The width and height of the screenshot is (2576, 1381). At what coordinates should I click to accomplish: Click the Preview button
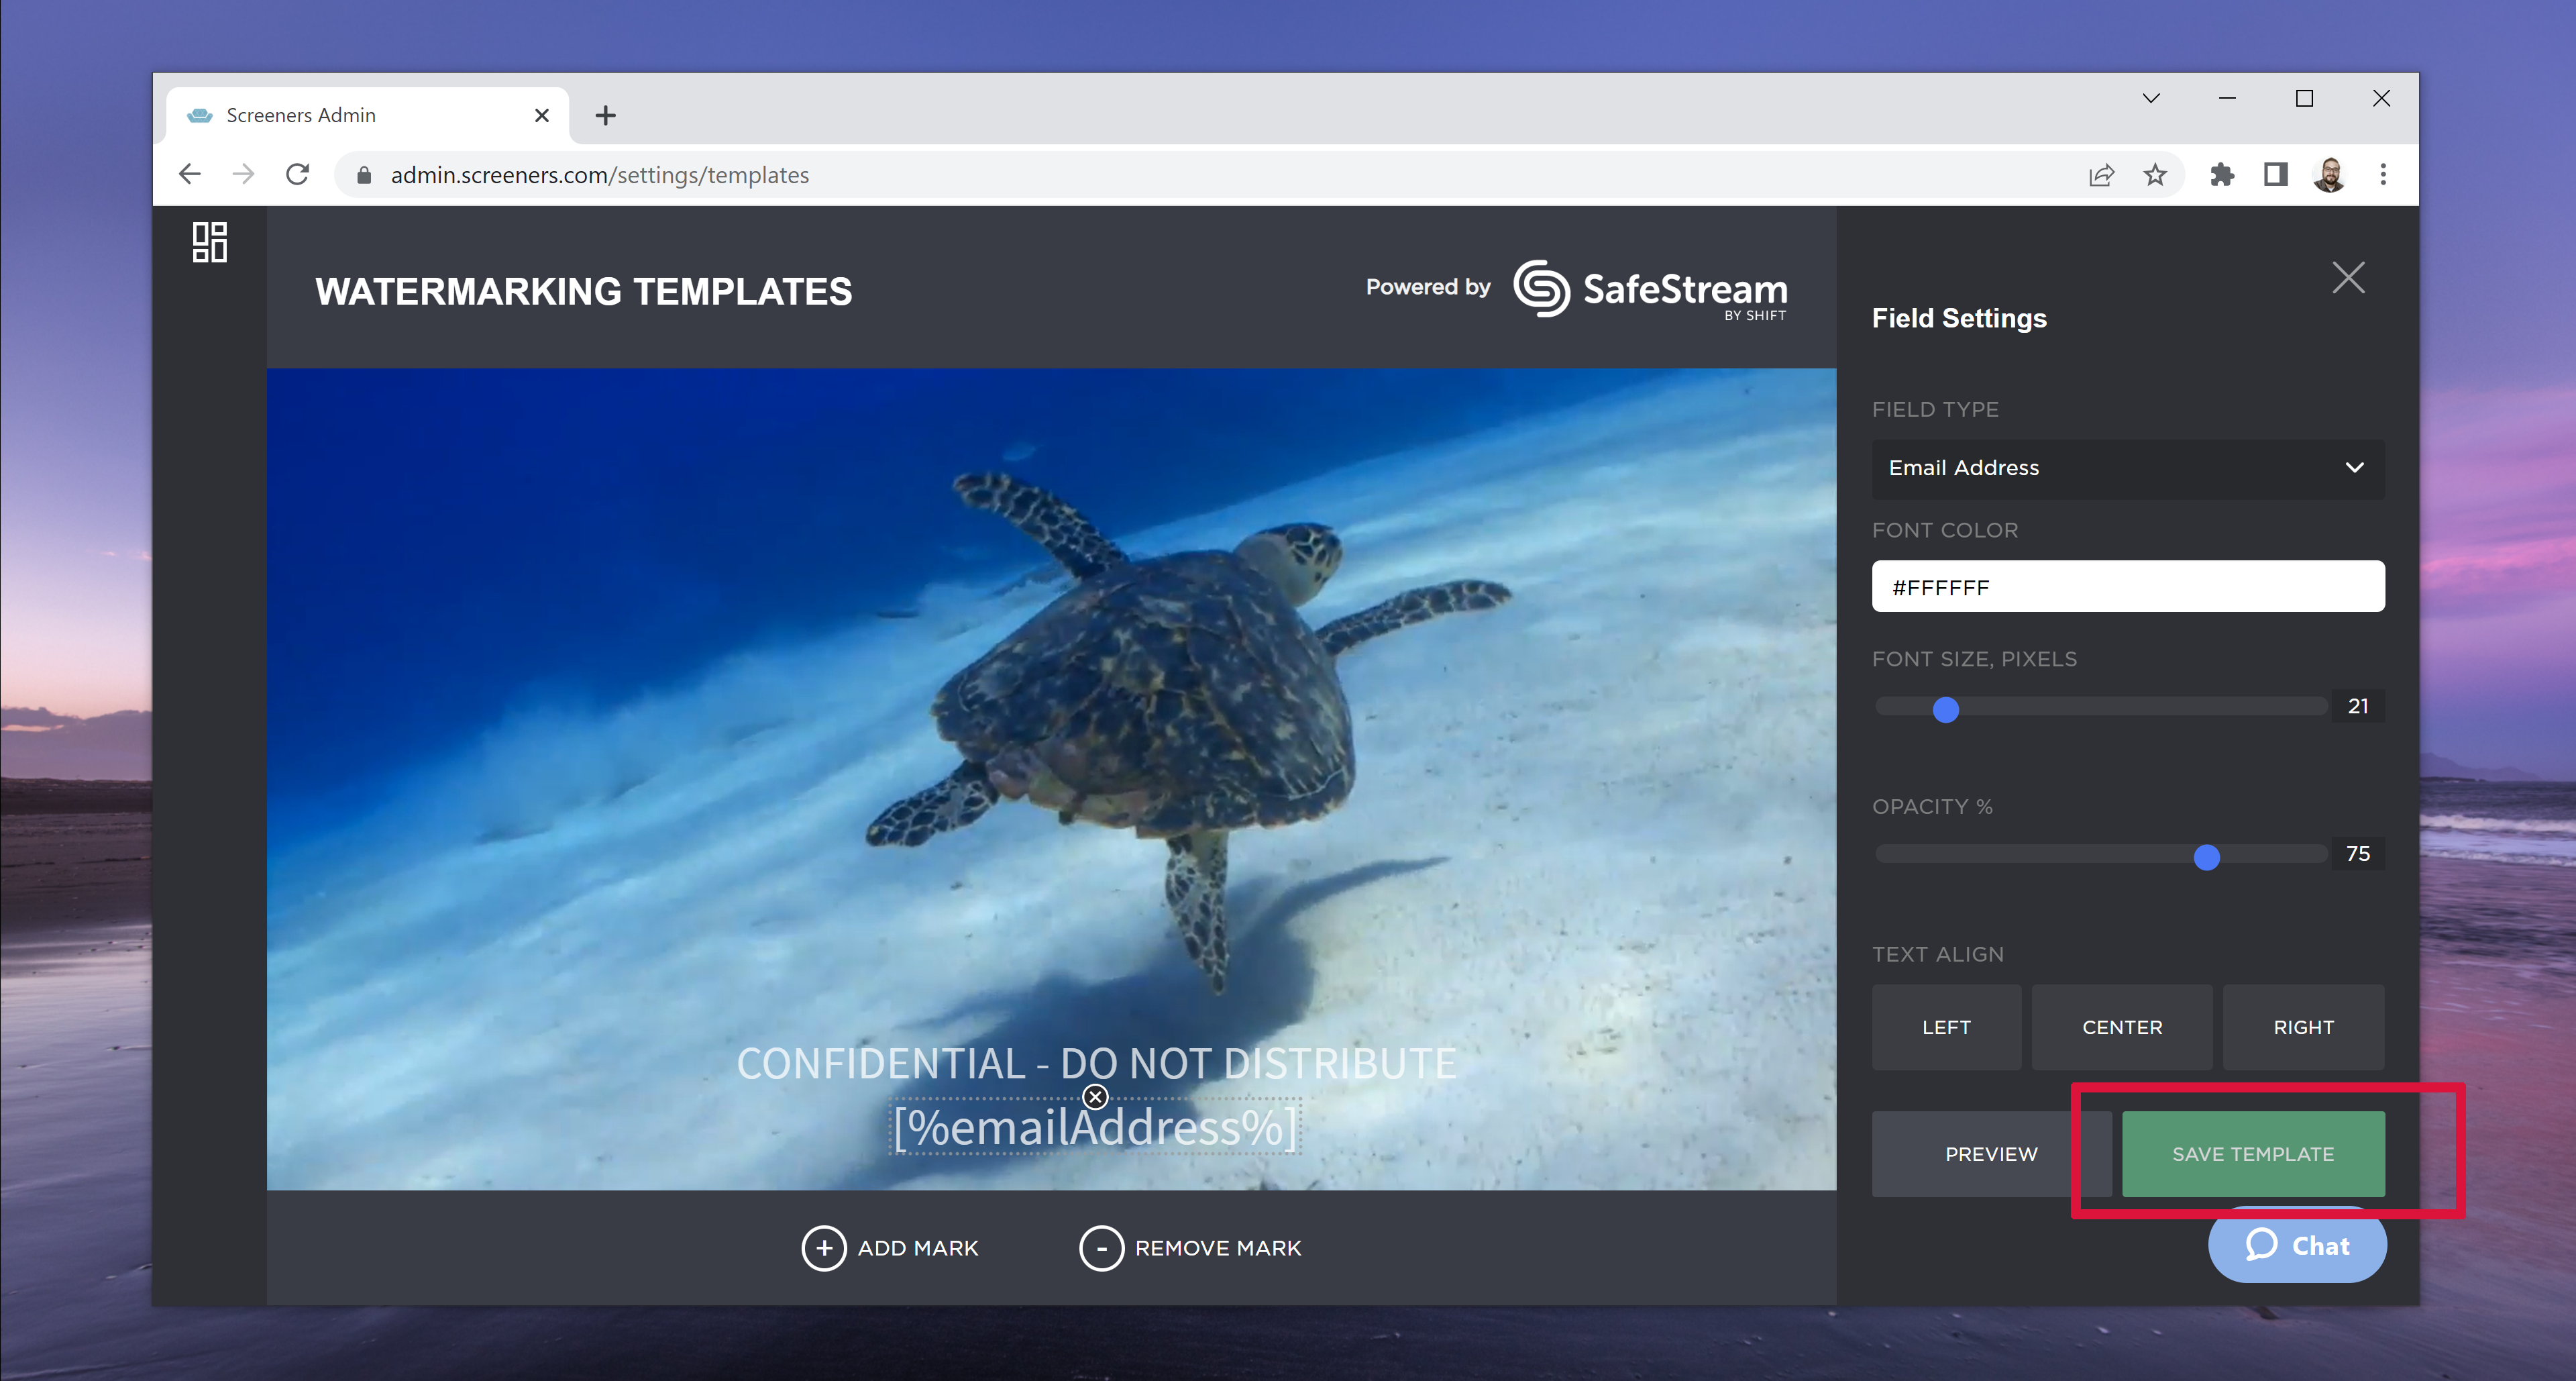[1990, 1154]
